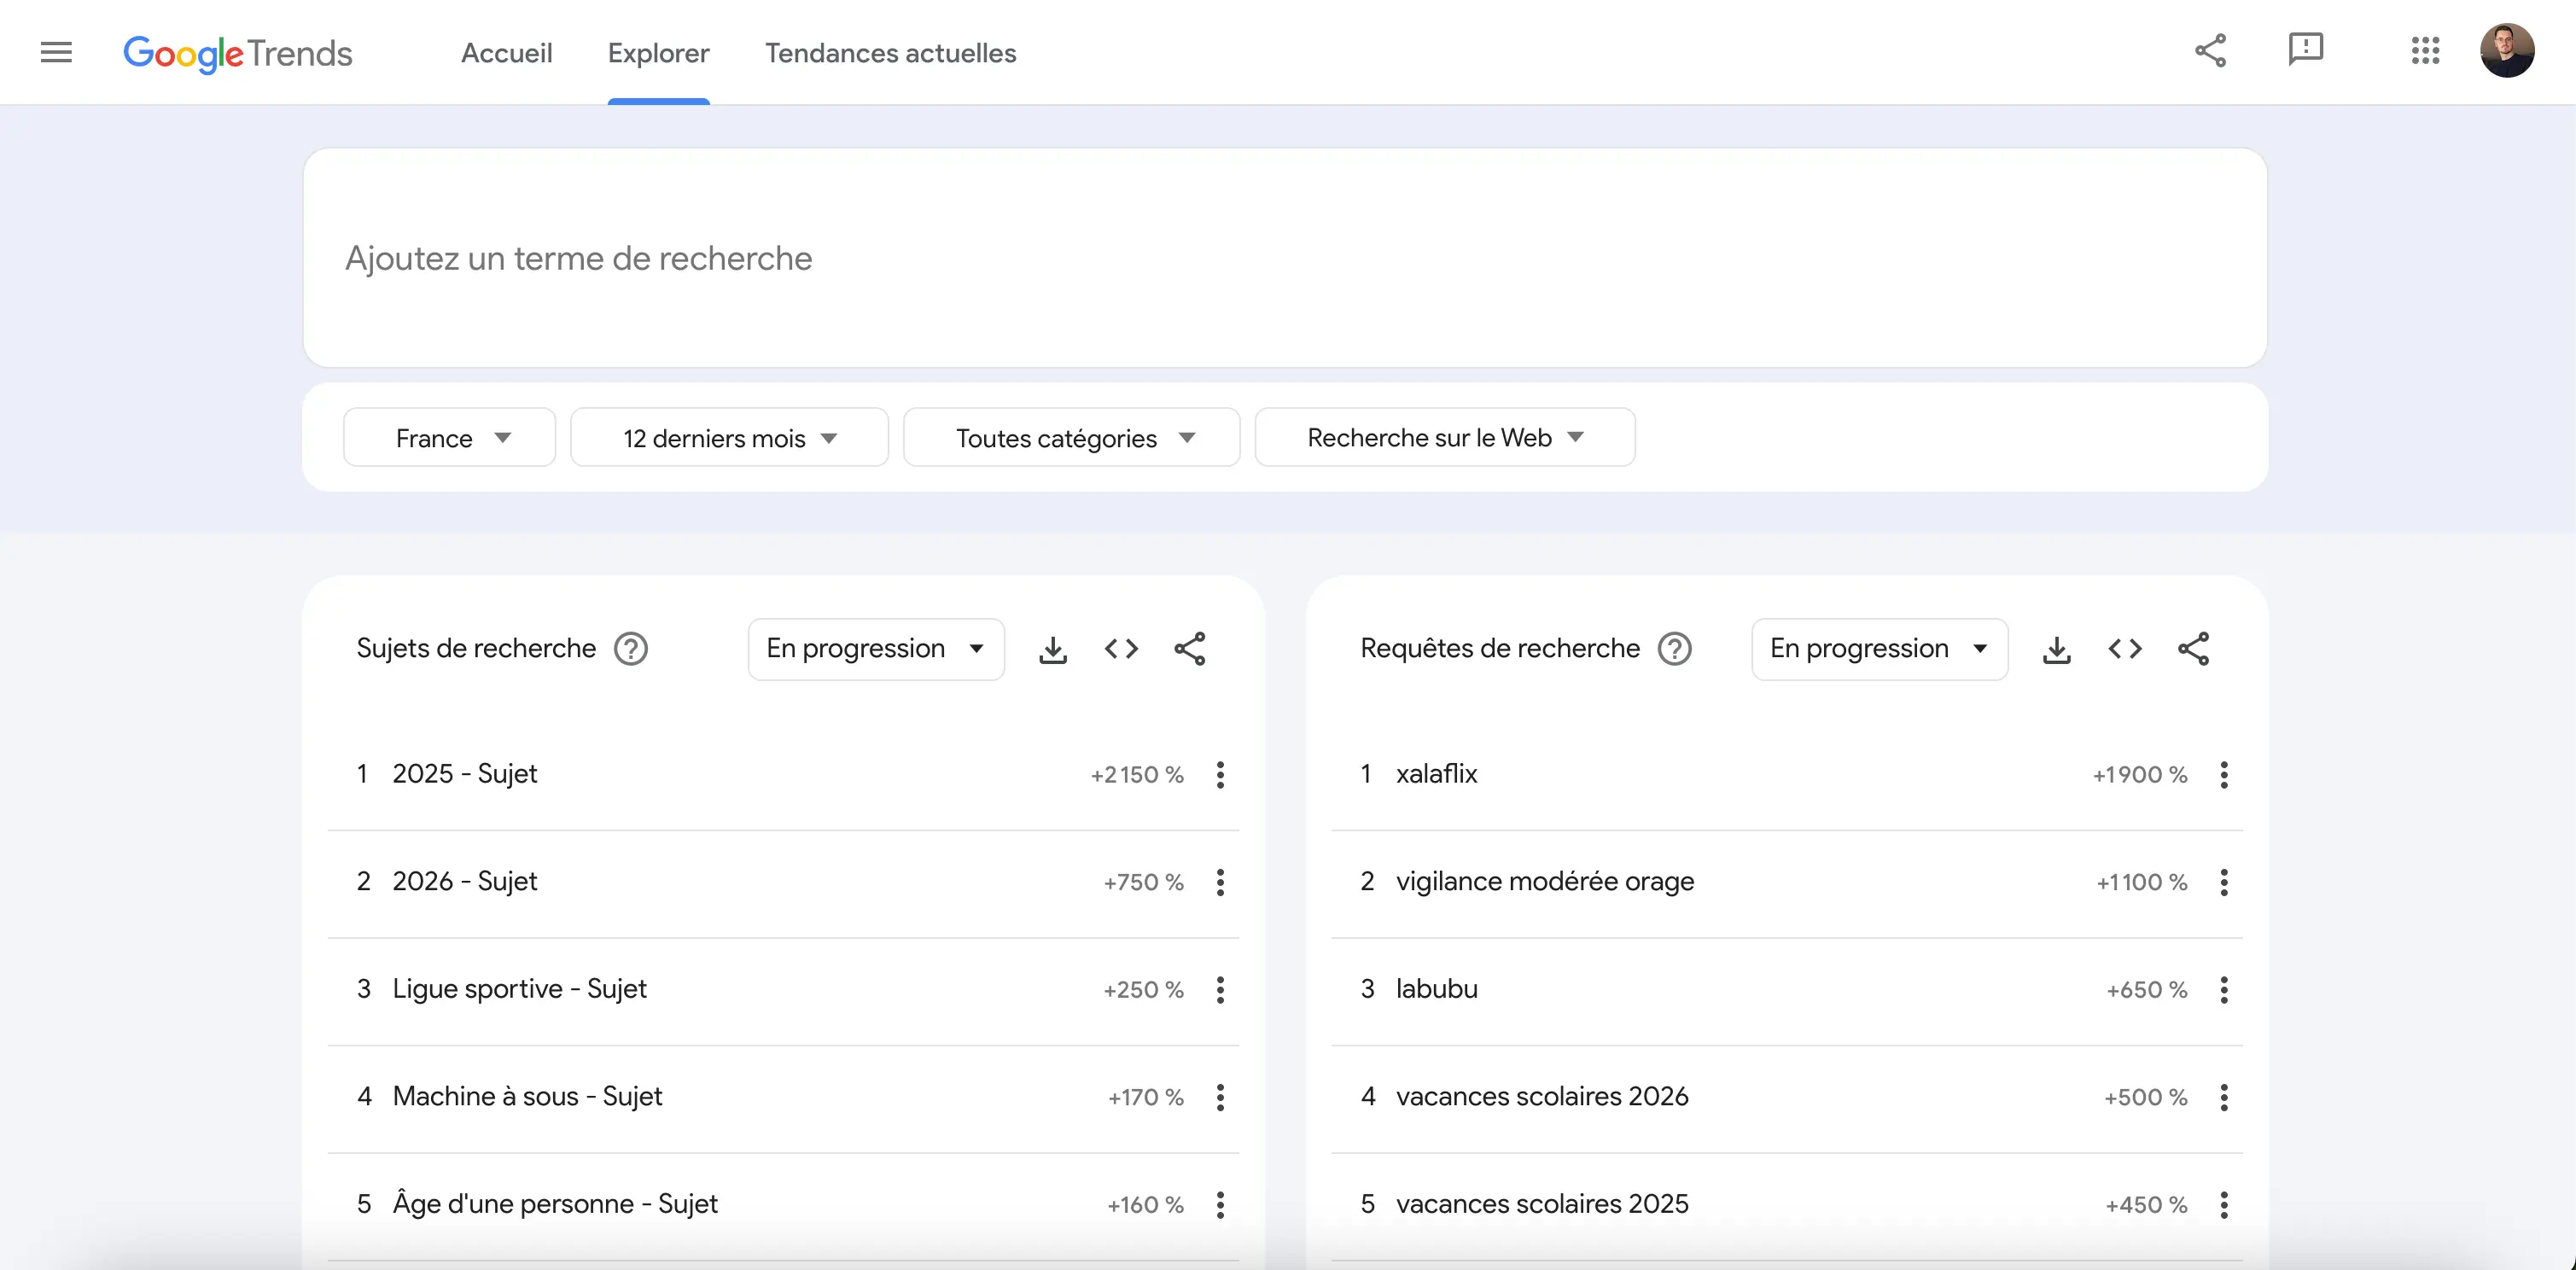Share the Requêtes de recherche card

point(2193,649)
